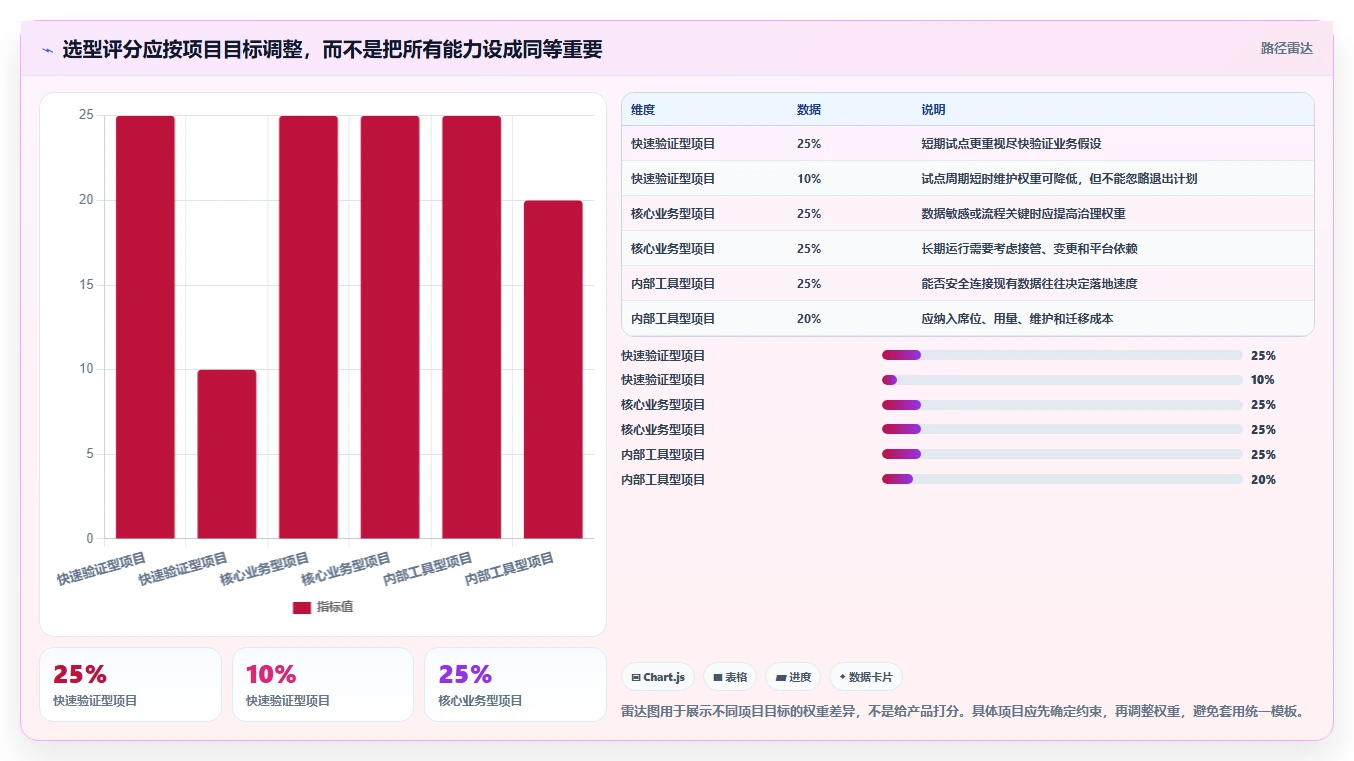This screenshot has width=1354, height=761.
Task: Select the Chart.js chip
Action: 658,677
